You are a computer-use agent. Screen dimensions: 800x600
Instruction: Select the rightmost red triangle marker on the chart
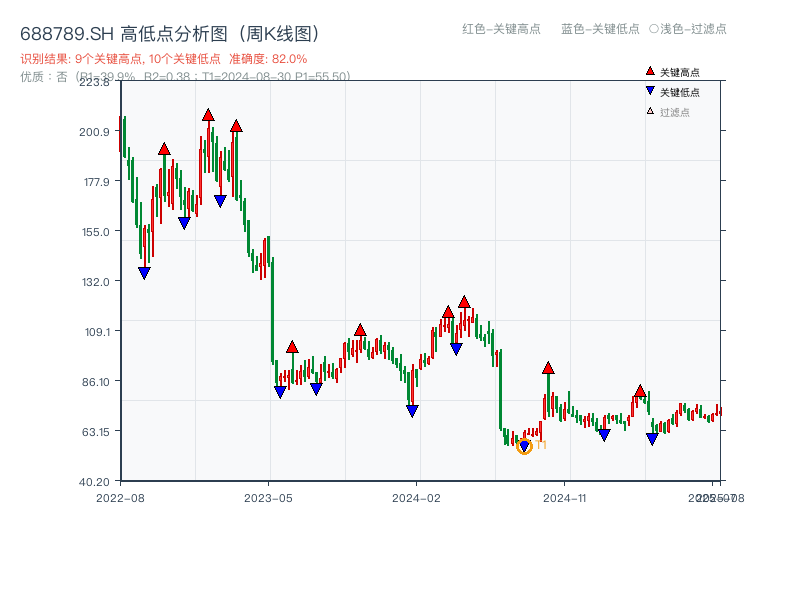(x=640, y=389)
